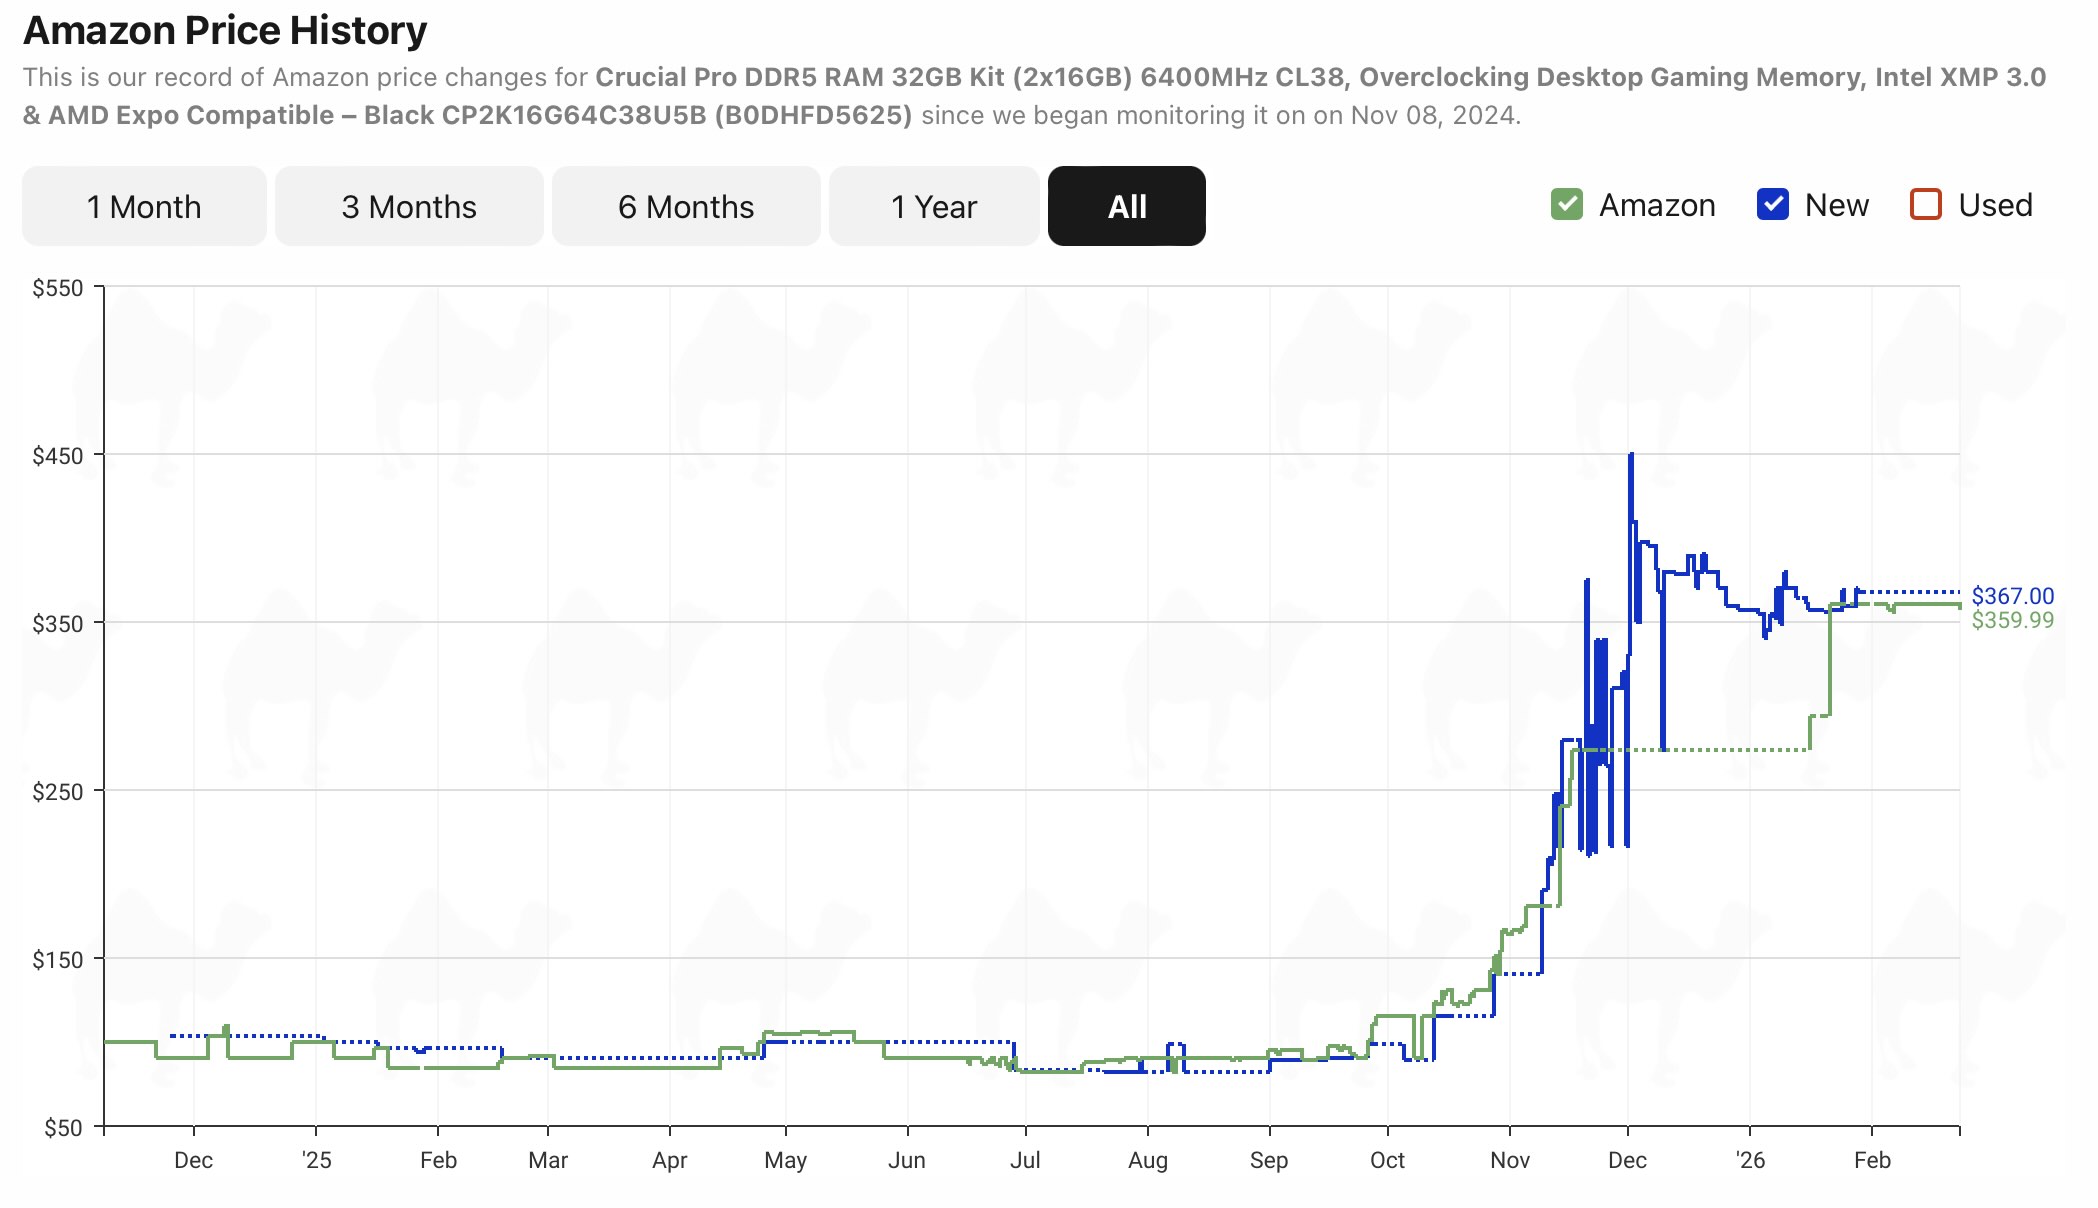Enable the Used price checkbox

click(x=1925, y=204)
